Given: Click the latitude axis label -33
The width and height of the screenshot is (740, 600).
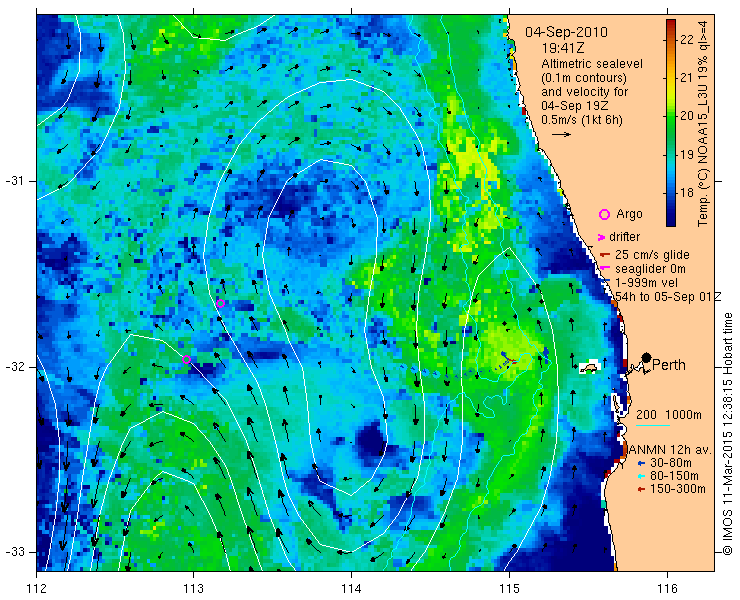Looking at the screenshot, I should (15, 552).
